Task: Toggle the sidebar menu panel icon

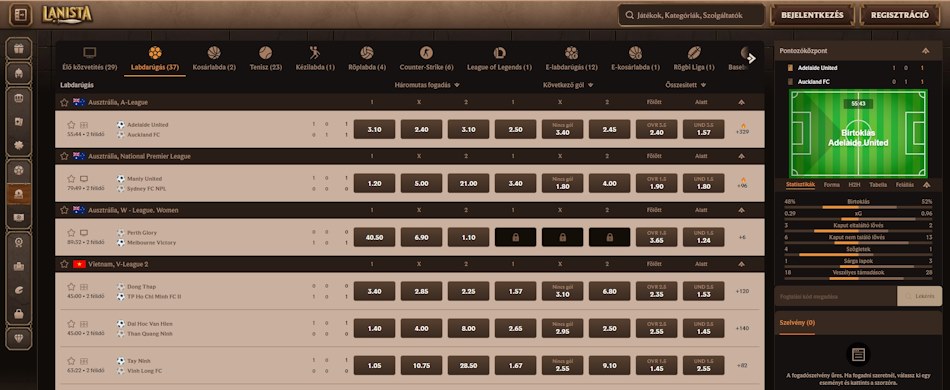Action: 20,15
